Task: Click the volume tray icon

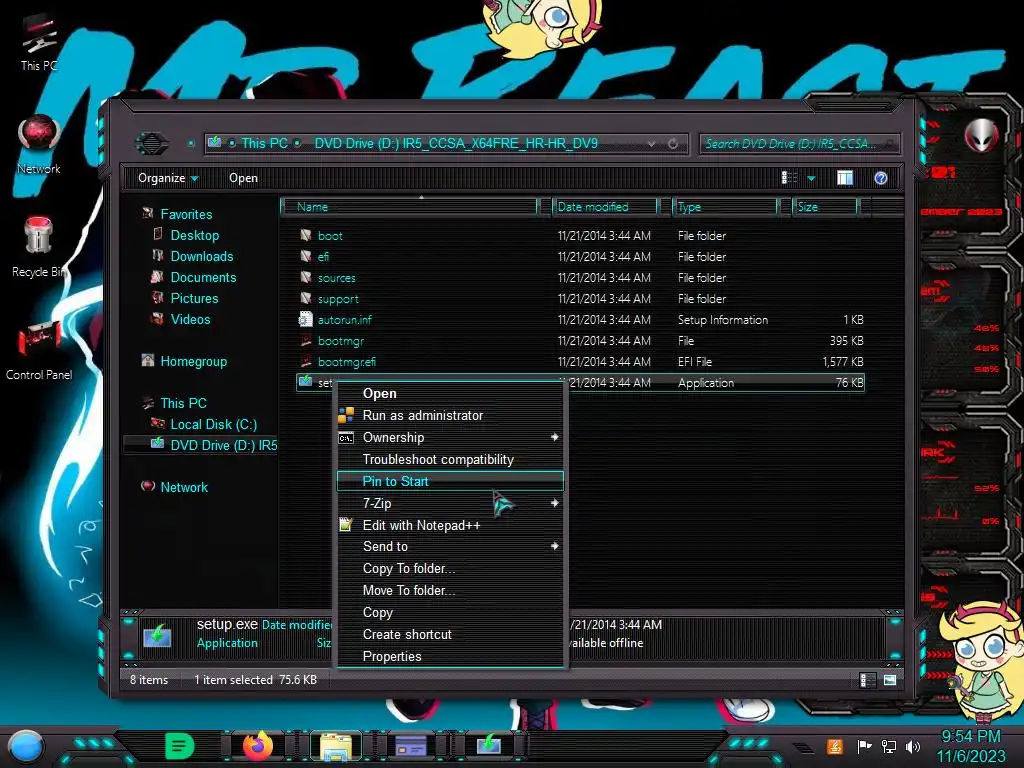Action: [912, 746]
